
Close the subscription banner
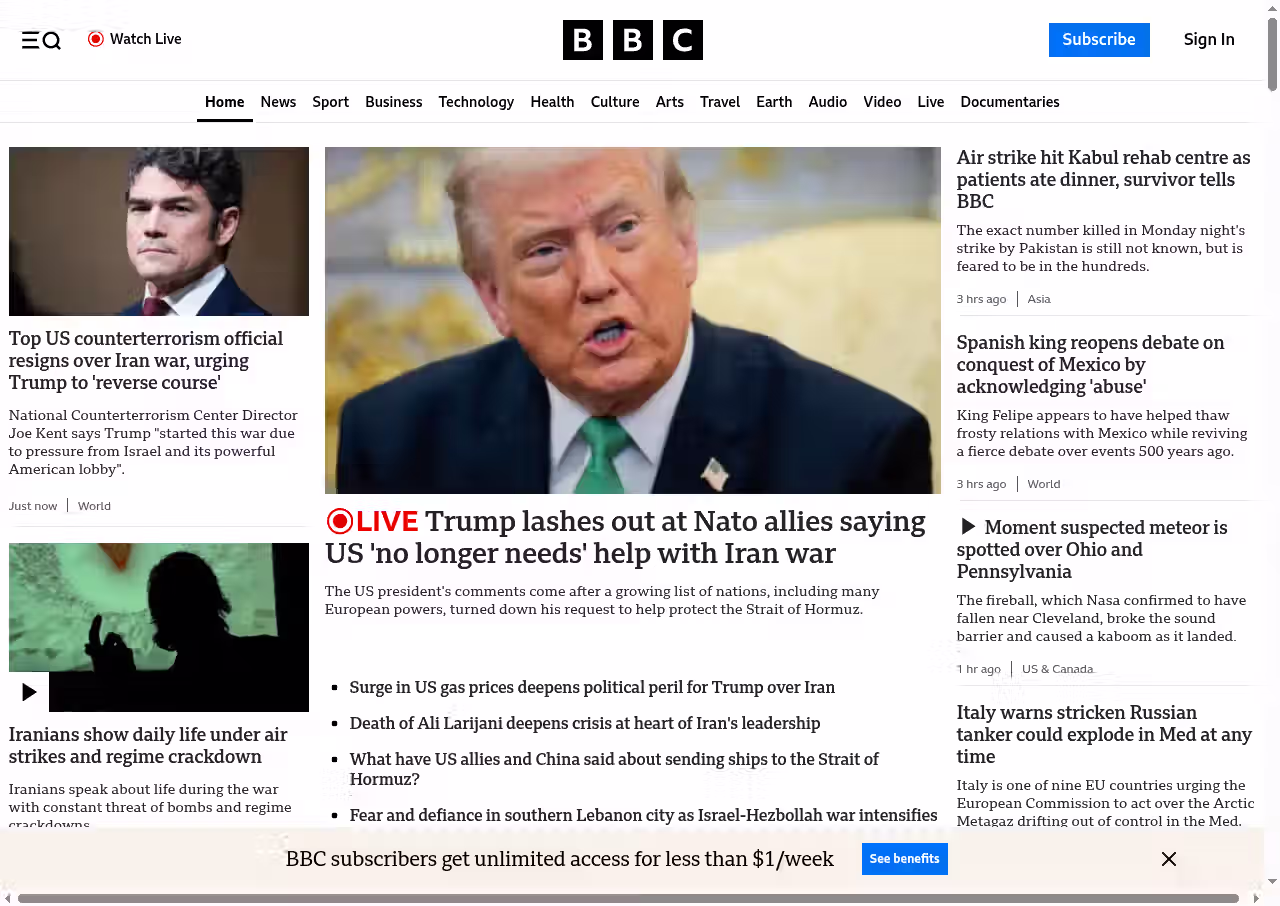pyautogui.click(x=1168, y=859)
